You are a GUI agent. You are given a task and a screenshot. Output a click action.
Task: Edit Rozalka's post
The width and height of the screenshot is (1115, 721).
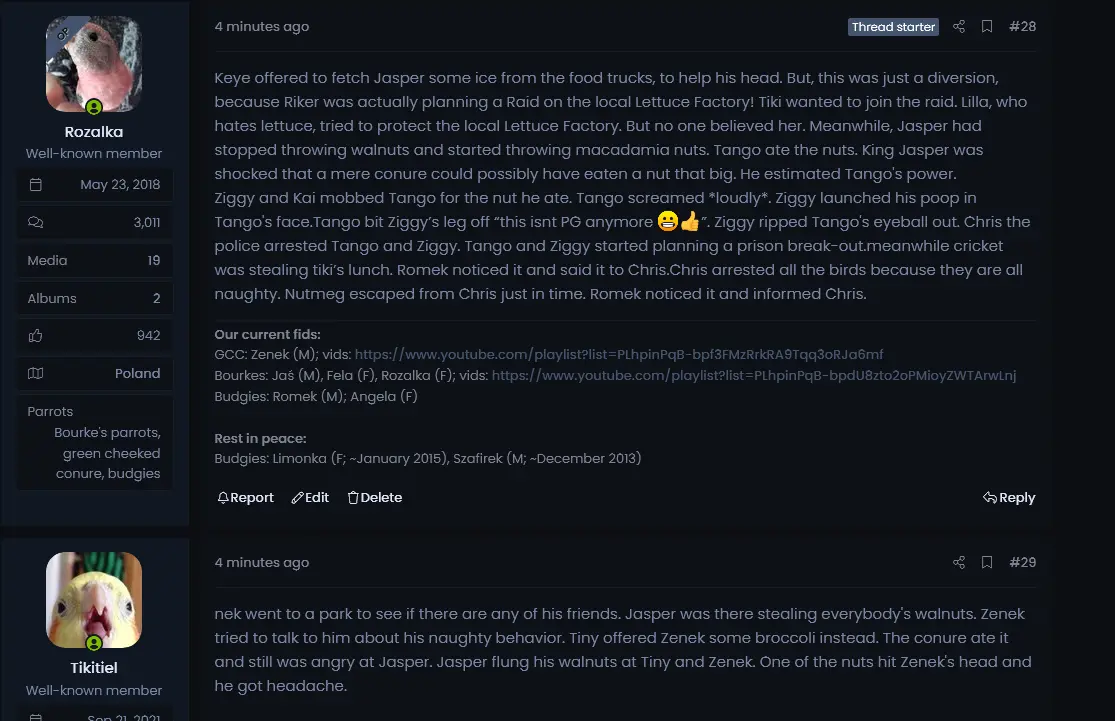310,498
